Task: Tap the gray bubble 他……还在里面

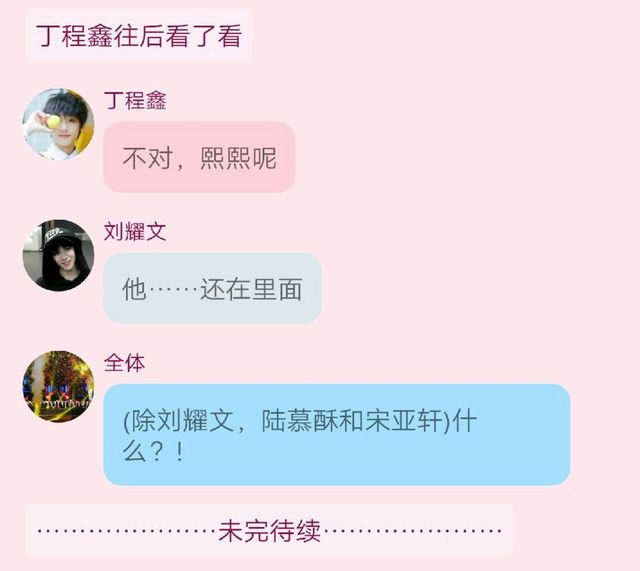Action: coord(212,288)
